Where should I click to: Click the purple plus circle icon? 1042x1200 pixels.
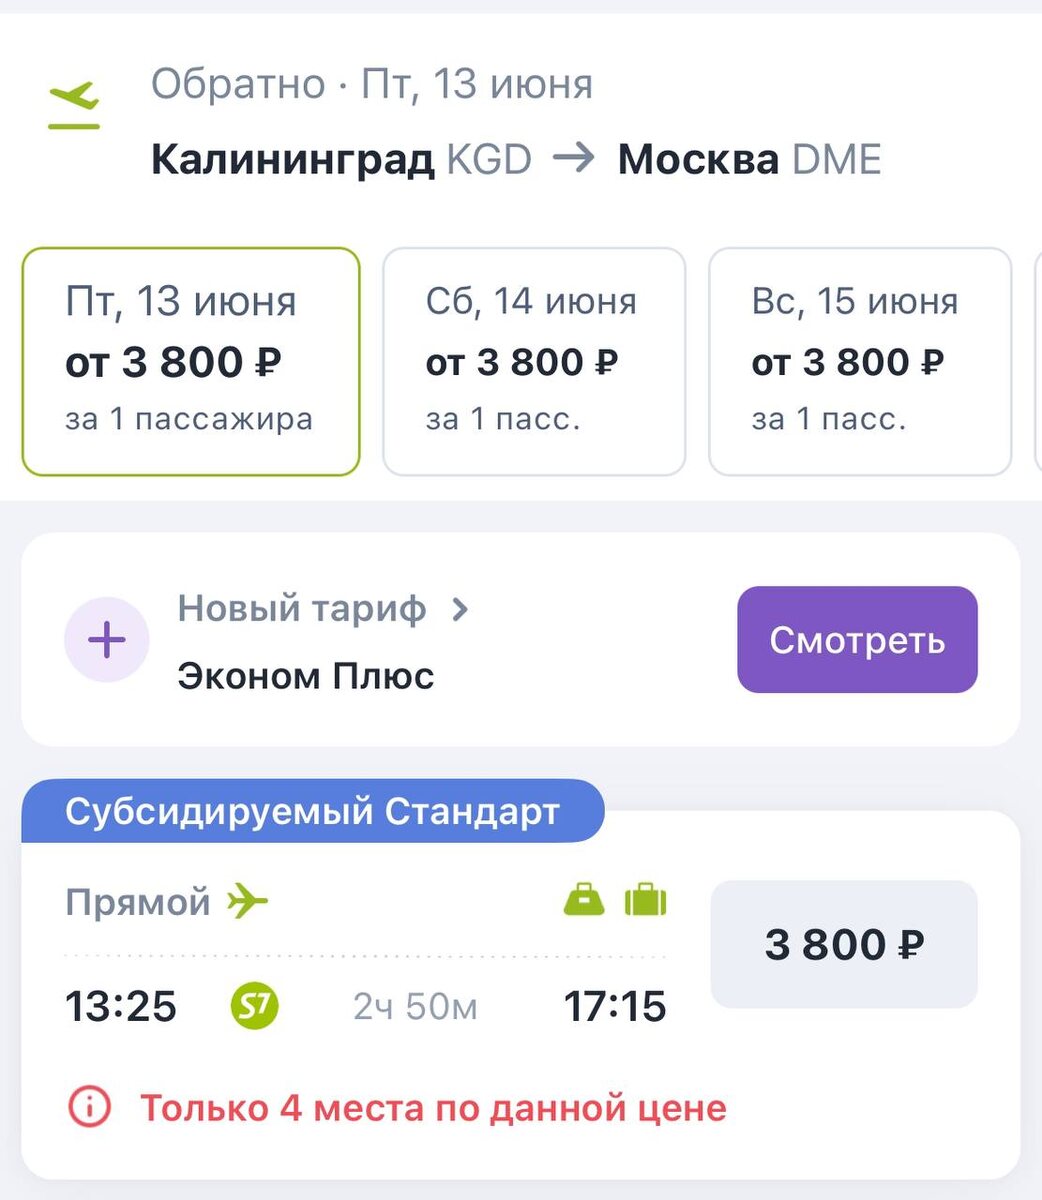107,640
